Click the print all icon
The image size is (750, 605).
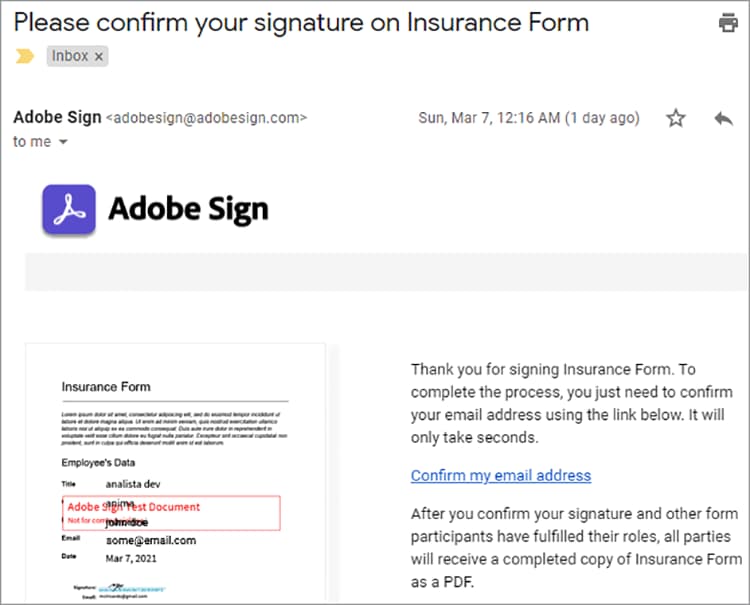[728, 23]
